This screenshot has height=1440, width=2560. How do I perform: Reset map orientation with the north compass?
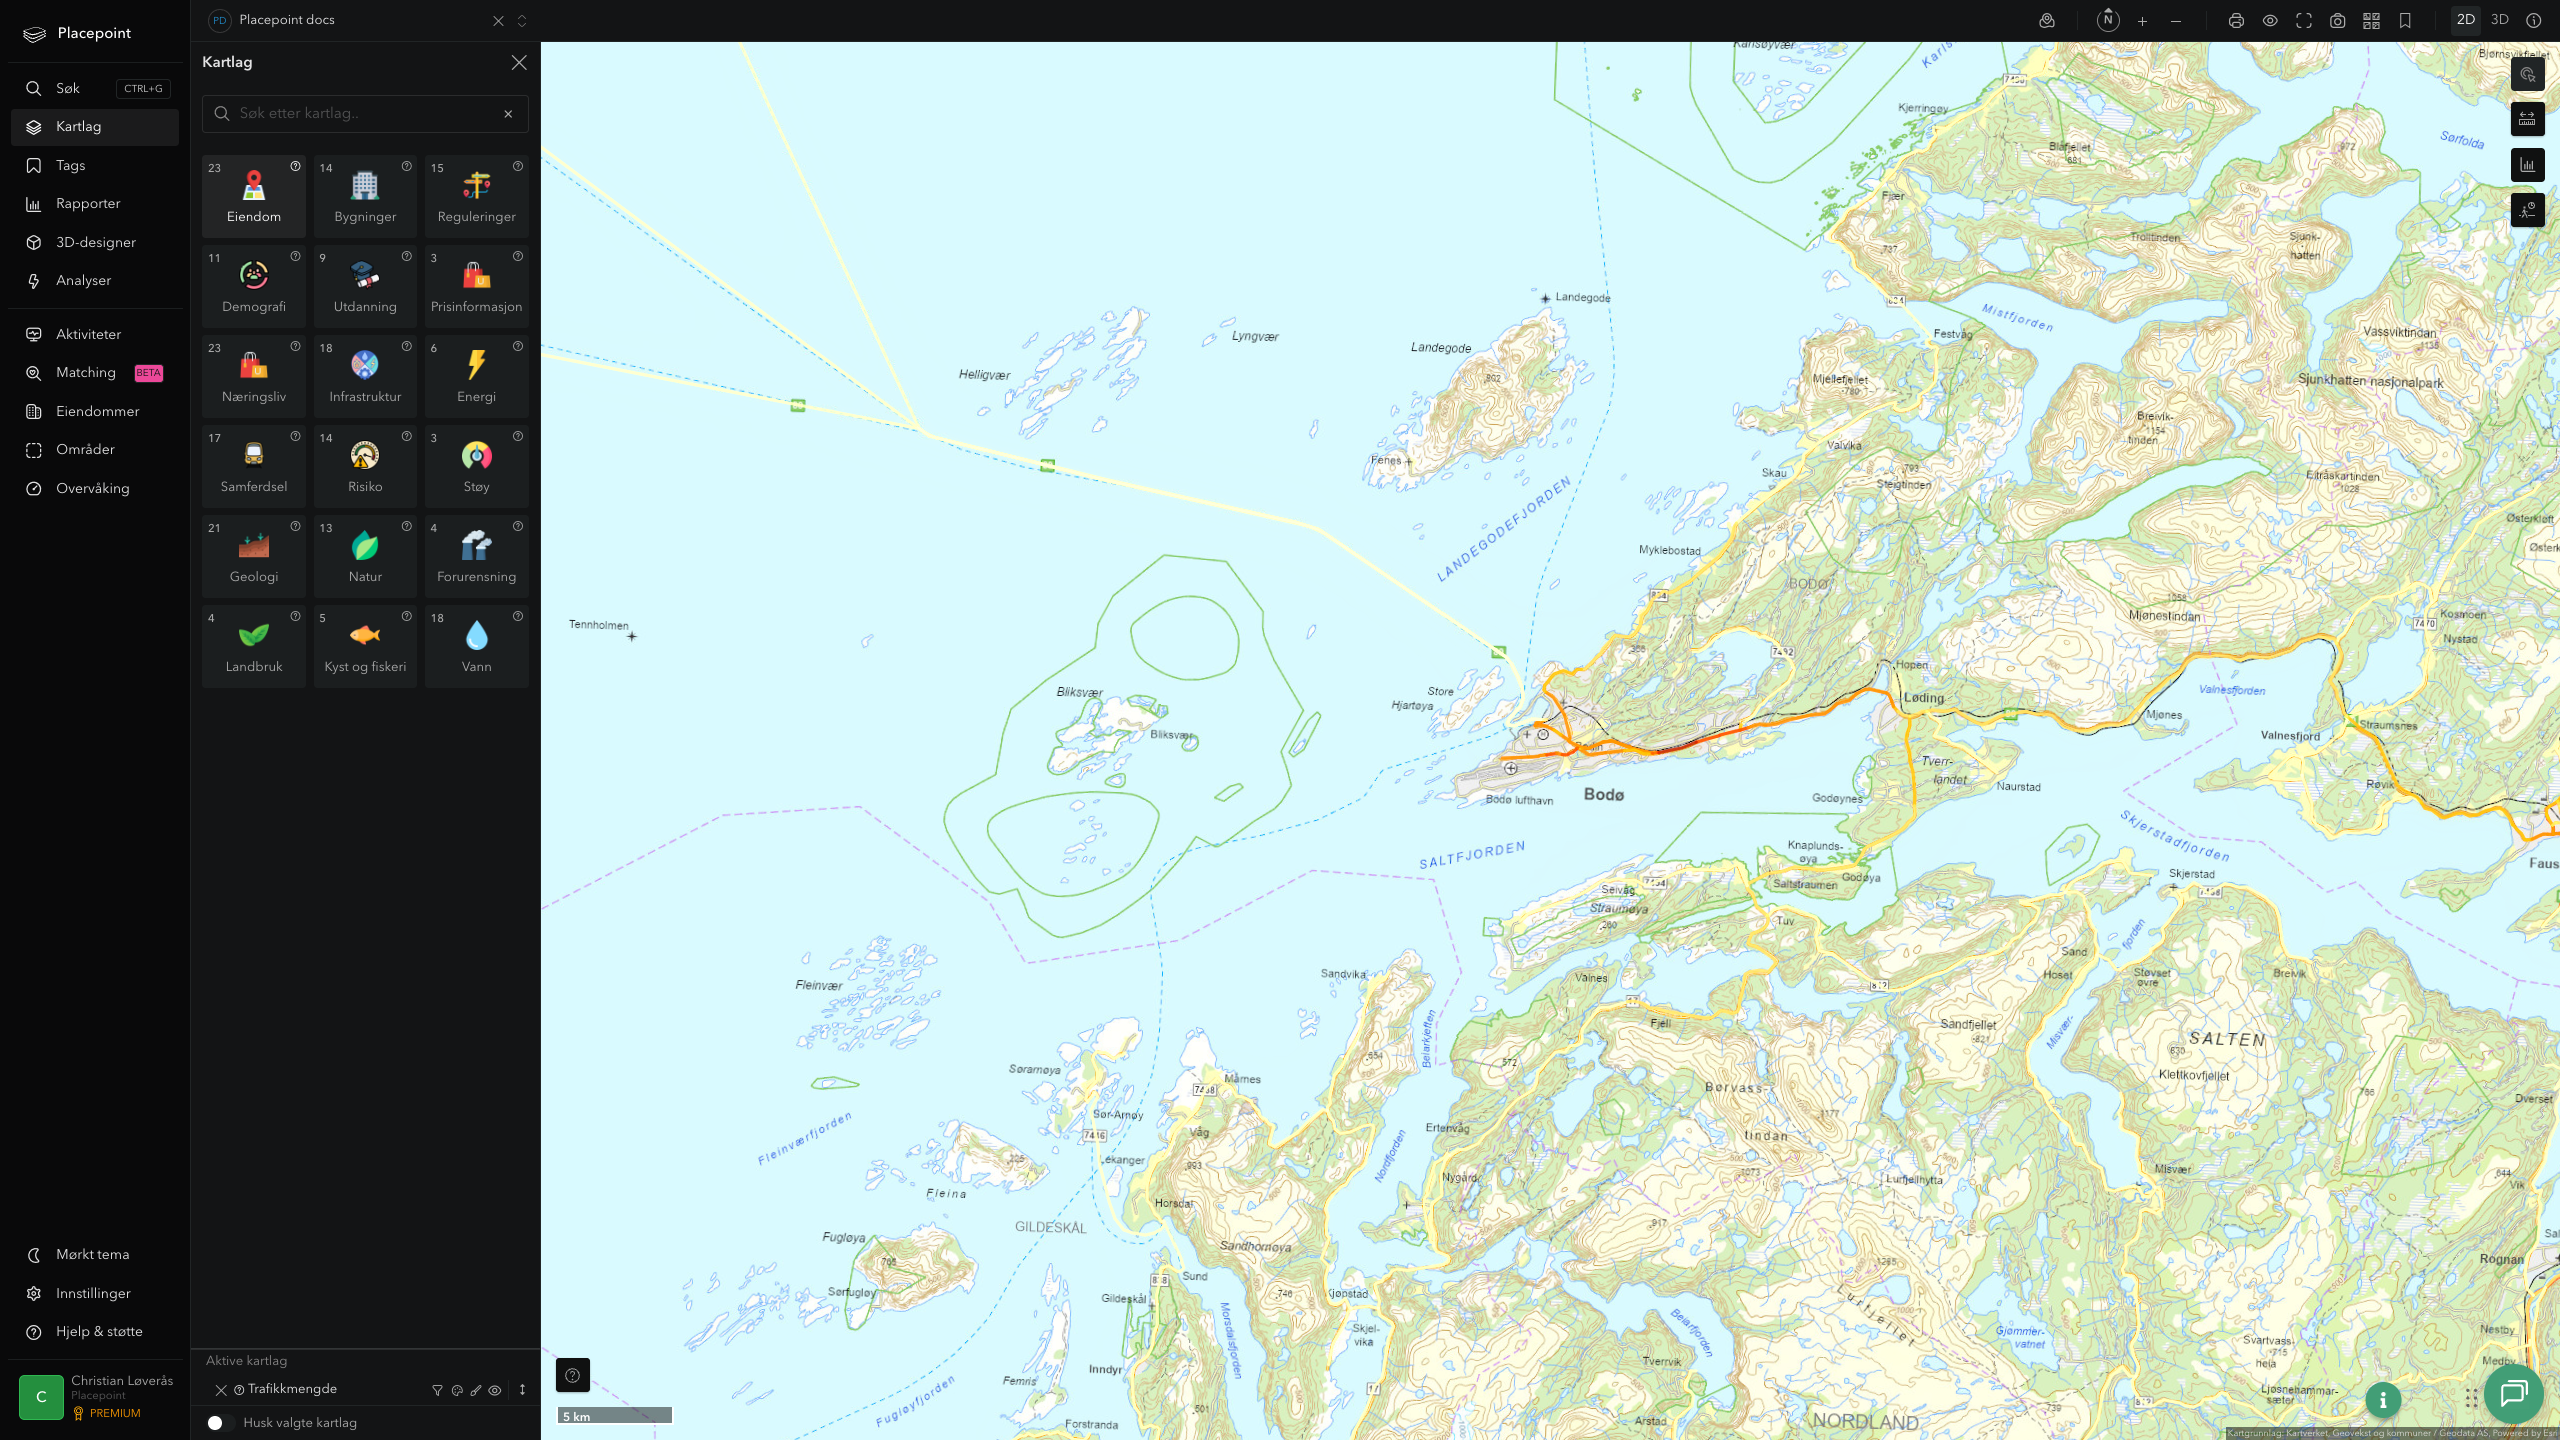pyautogui.click(x=2108, y=20)
